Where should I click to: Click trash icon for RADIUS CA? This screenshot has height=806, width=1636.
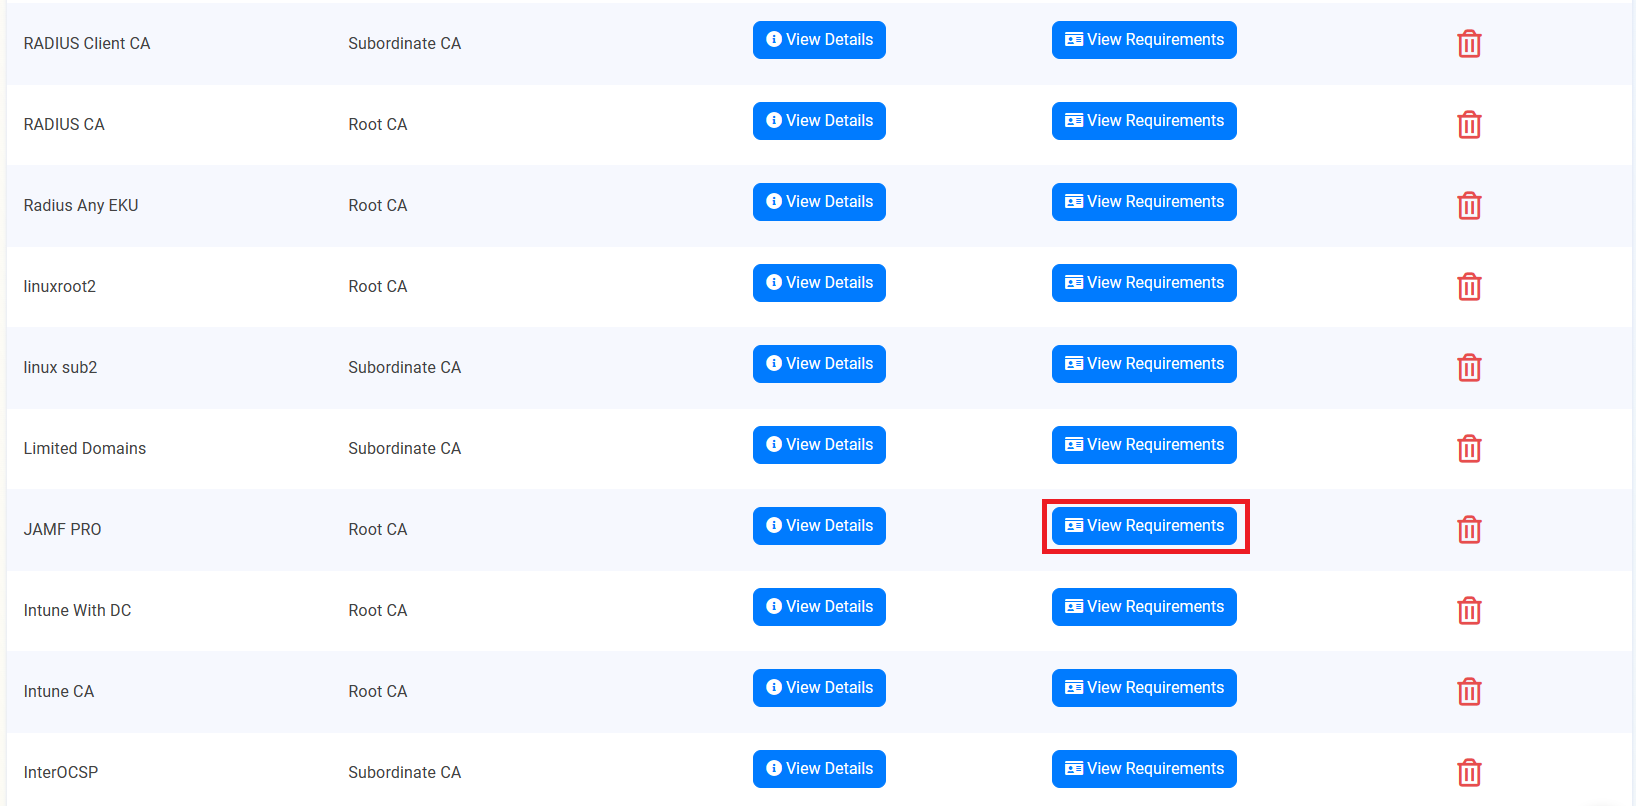[x=1468, y=125]
